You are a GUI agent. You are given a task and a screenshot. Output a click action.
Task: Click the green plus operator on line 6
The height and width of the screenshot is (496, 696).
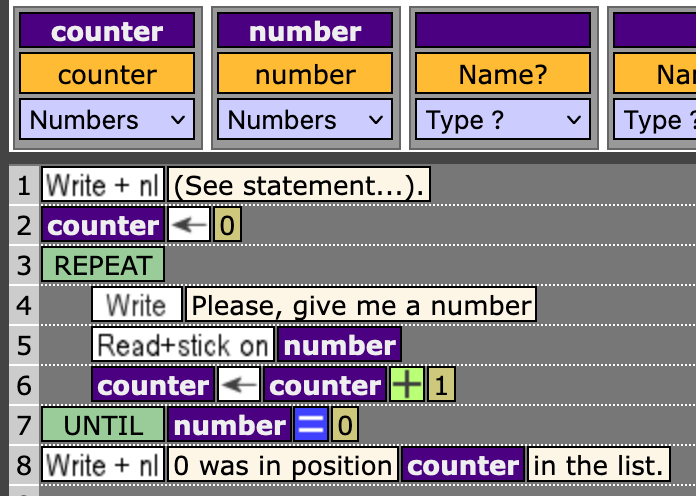pos(406,385)
